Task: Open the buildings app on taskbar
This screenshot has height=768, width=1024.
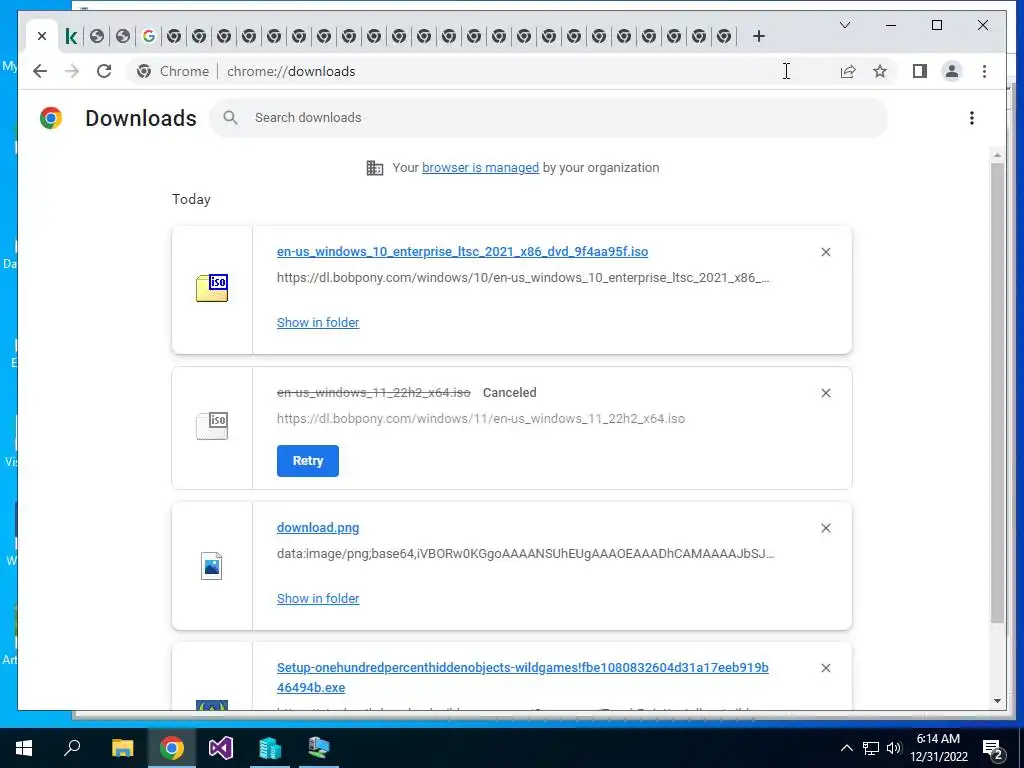Action: (270, 748)
